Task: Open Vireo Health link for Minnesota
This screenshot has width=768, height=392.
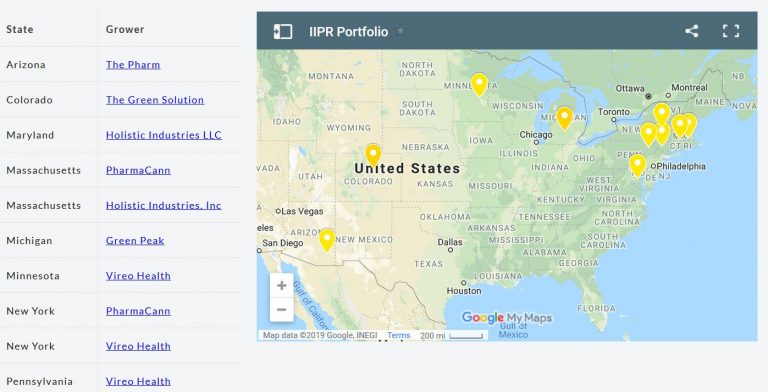Action: (138, 276)
